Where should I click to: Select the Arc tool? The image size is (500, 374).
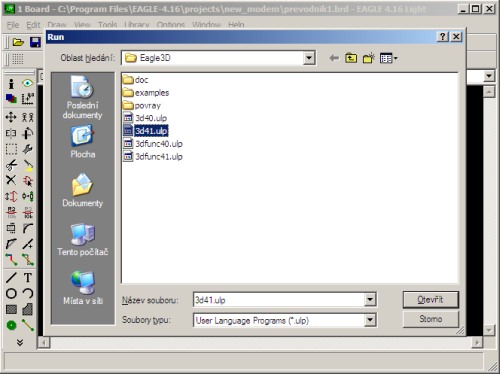point(28,293)
